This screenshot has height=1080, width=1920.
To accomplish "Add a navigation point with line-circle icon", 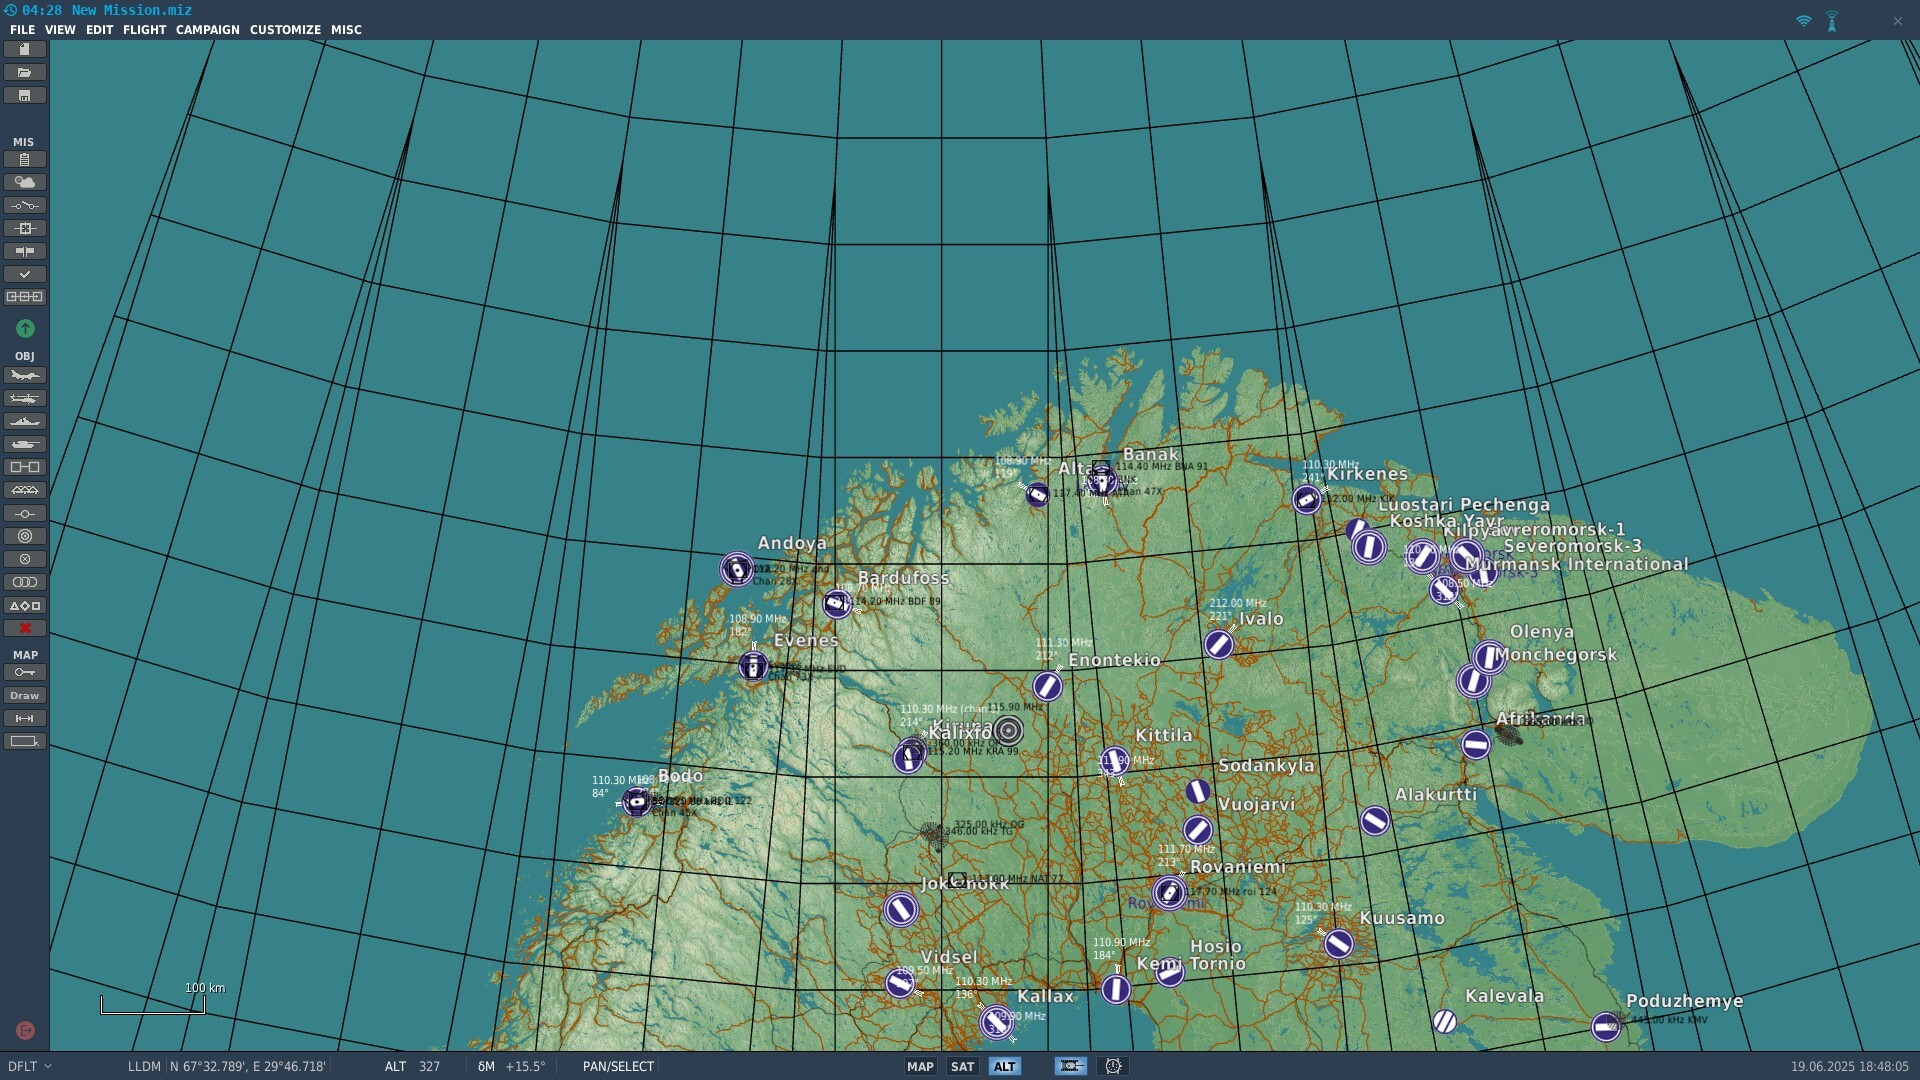I will tap(25, 513).
